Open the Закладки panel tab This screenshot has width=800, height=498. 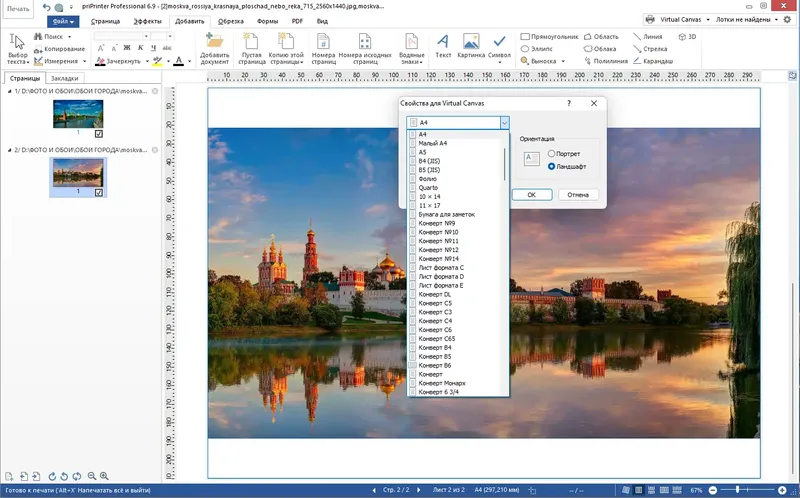pos(65,78)
